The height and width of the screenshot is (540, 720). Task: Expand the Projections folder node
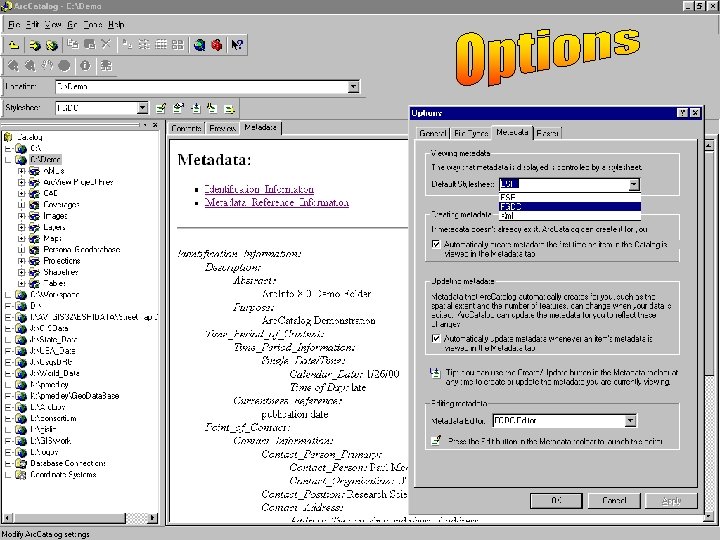pos(21,261)
